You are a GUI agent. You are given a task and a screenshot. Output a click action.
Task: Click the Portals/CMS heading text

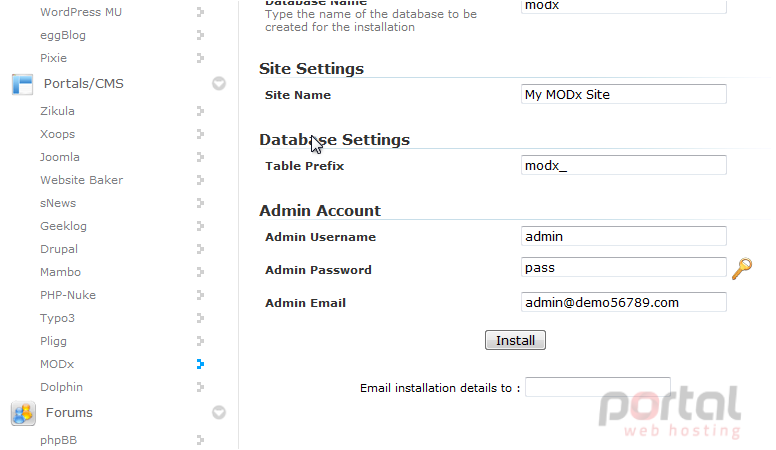click(x=84, y=84)
